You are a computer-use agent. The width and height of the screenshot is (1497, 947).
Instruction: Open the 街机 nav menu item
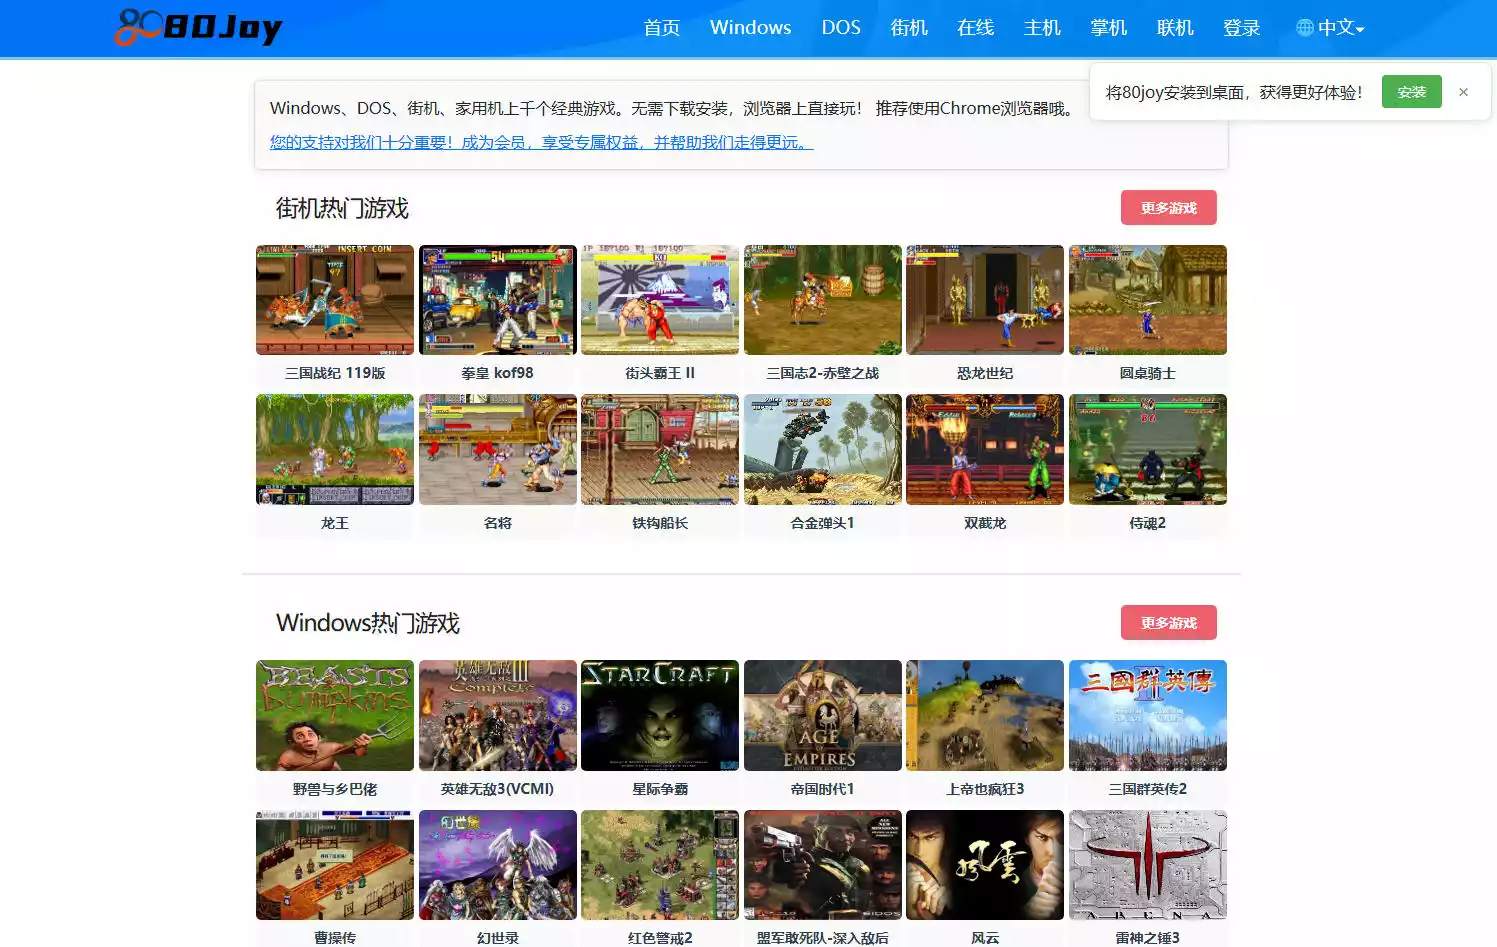[909, 28]
